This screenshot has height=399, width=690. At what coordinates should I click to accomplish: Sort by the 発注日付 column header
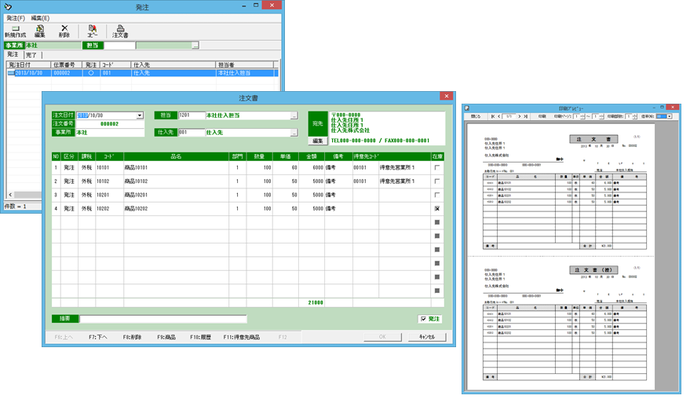point(29,65)
